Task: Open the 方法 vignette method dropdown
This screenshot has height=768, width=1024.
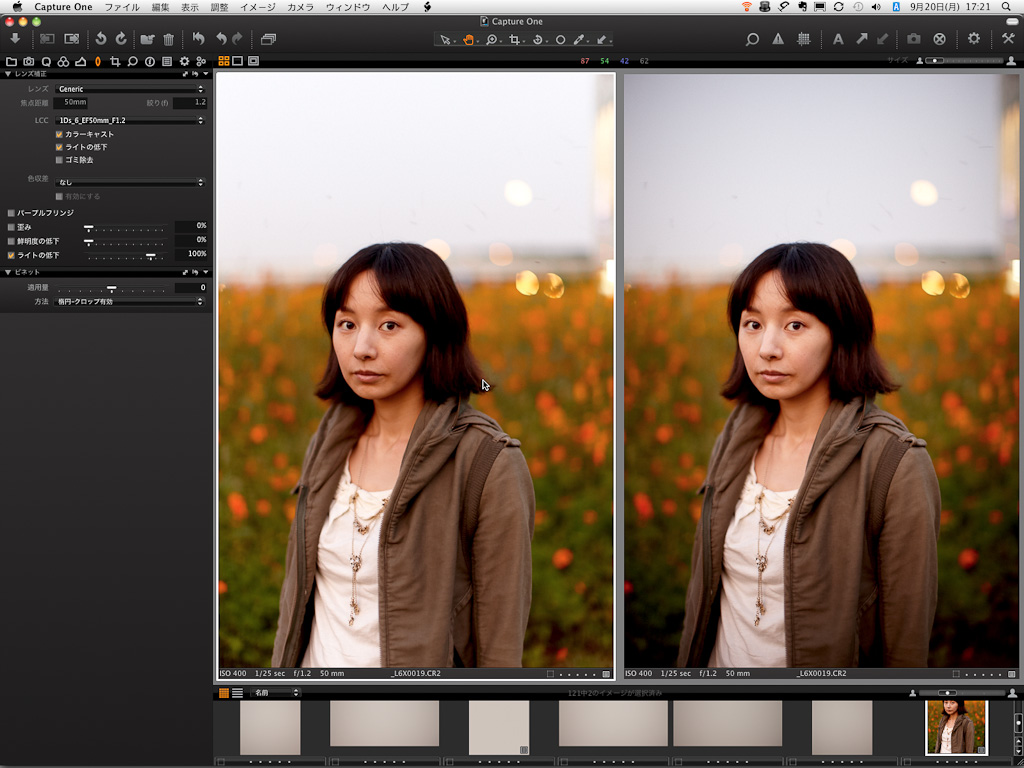Action: pos(129,301)
